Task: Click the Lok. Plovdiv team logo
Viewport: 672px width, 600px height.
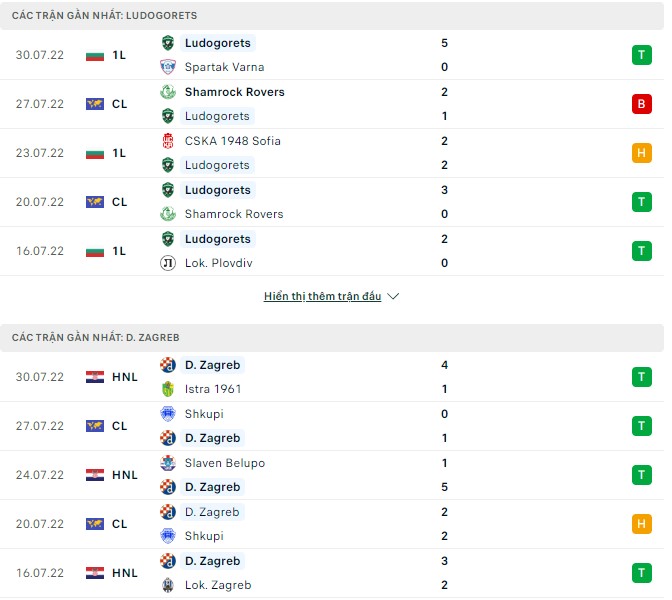Action: 168,263
